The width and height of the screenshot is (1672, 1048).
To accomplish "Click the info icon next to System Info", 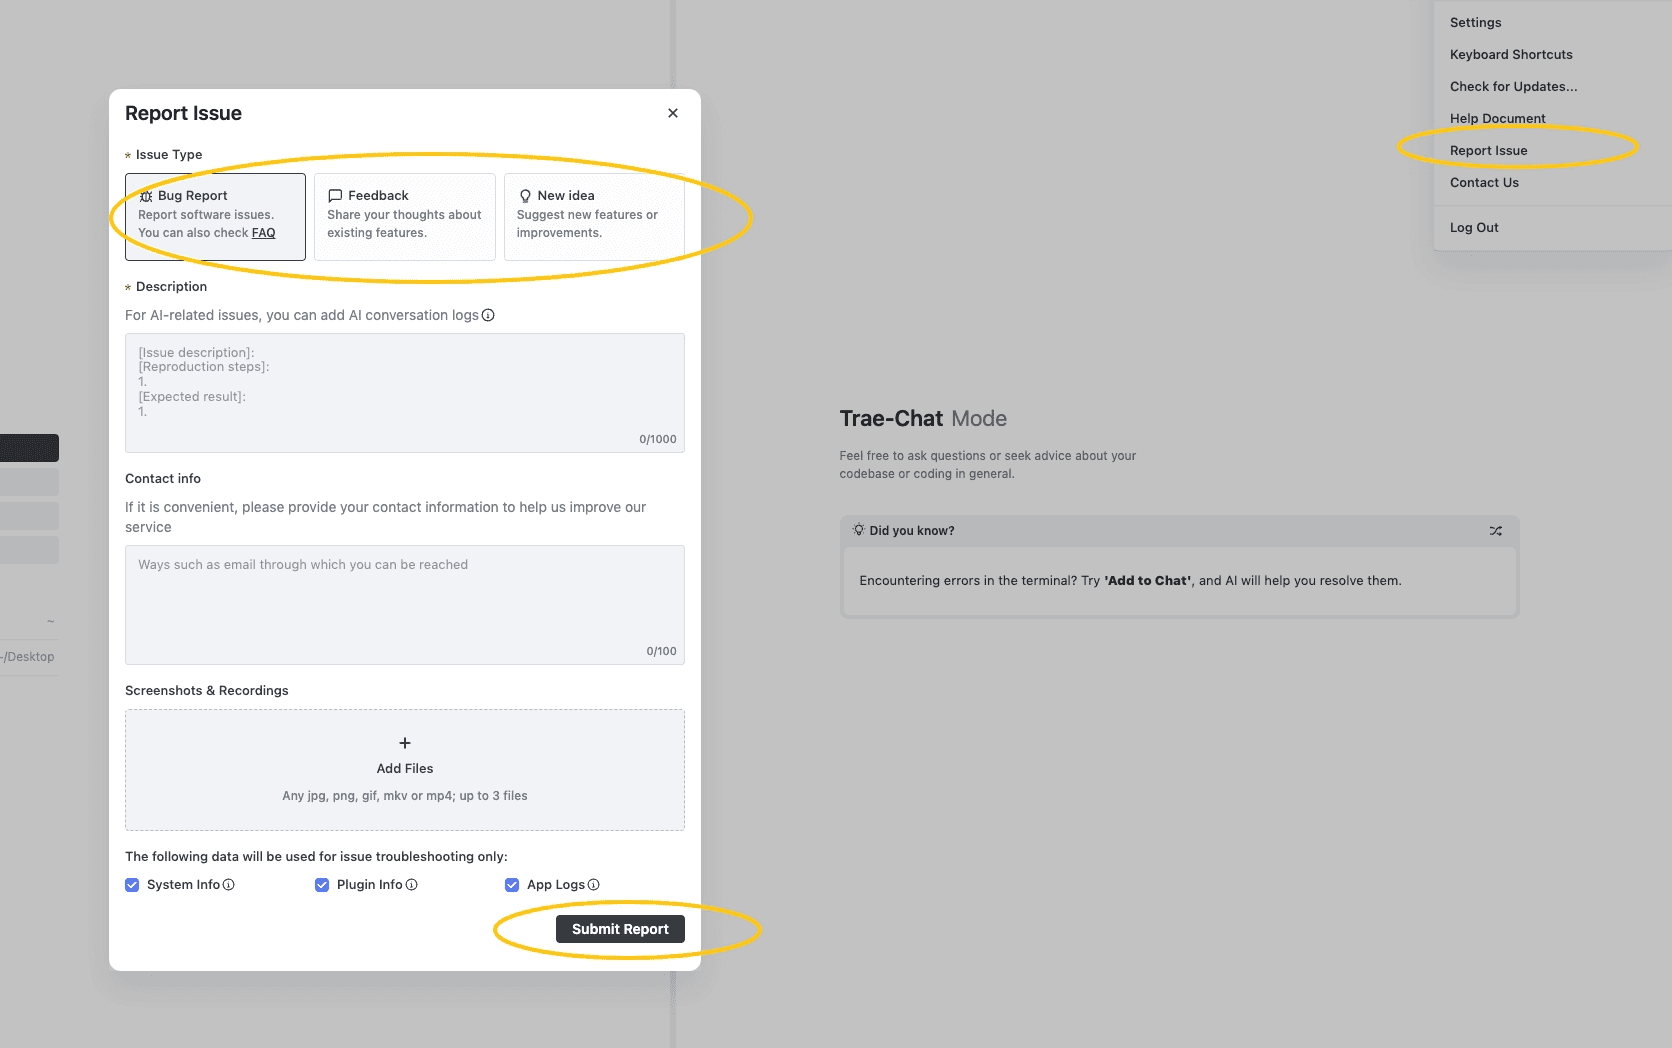I will [x=229, y=884].
